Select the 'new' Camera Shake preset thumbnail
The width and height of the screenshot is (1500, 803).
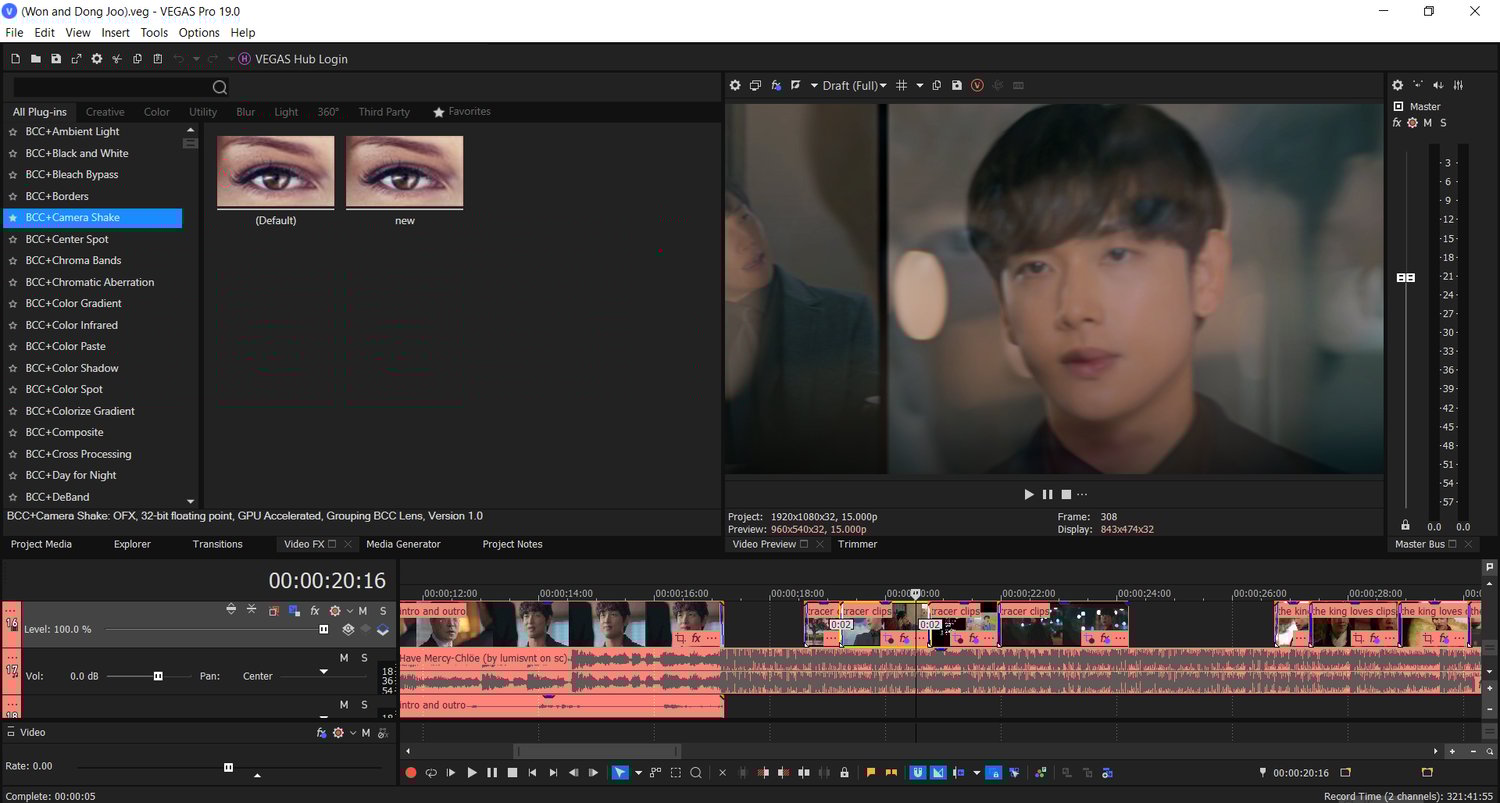(x=405, y=172)
